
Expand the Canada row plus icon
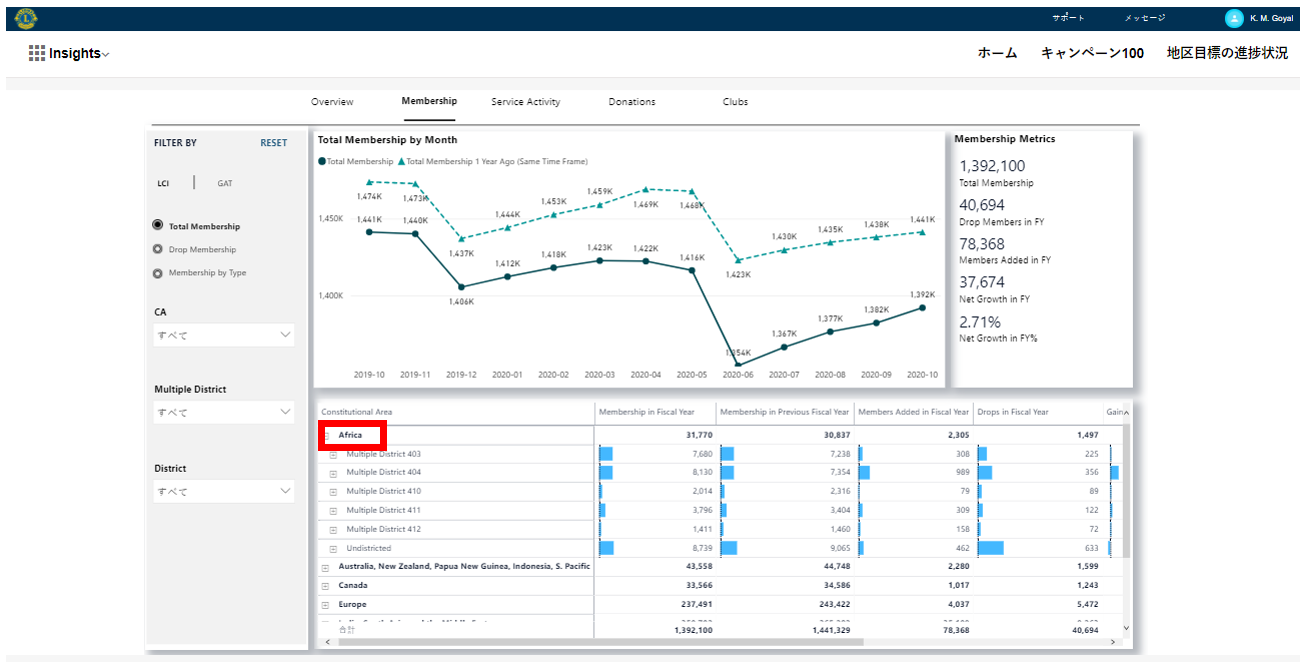(x=325, y=586)
